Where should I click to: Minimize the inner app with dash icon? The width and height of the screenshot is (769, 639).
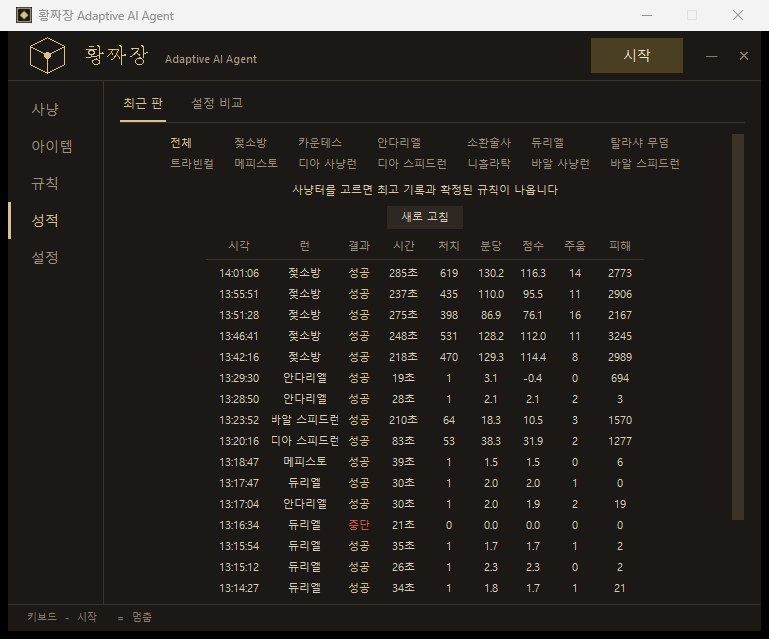(712, 56)
